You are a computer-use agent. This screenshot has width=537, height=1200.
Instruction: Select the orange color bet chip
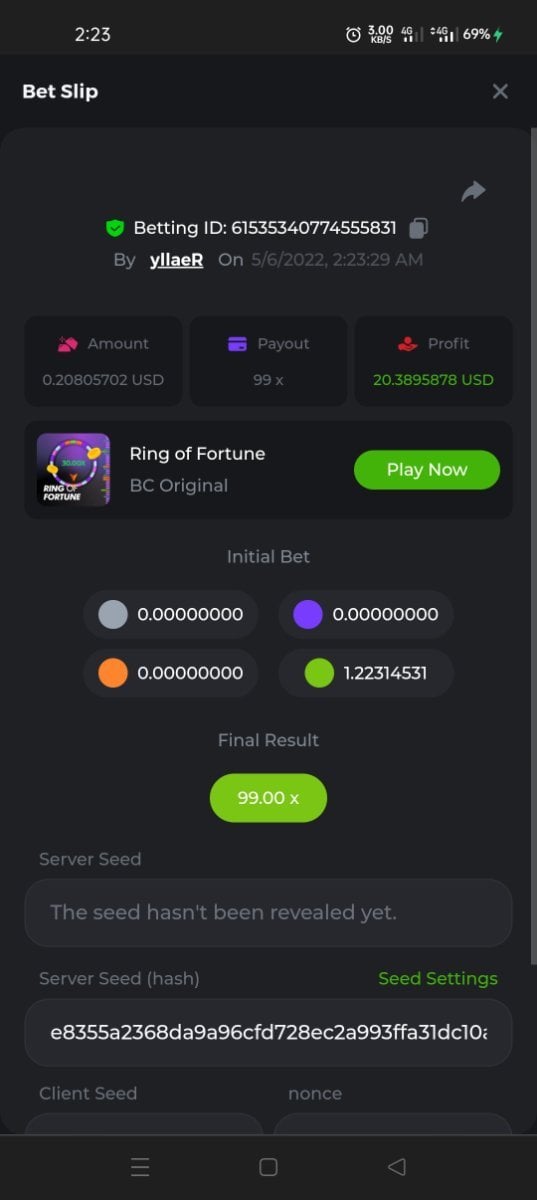click(x=170, y=673)
